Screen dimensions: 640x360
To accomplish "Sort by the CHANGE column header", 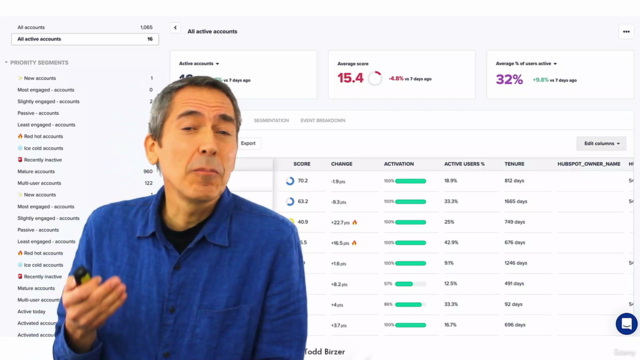I will click(342, 164).
